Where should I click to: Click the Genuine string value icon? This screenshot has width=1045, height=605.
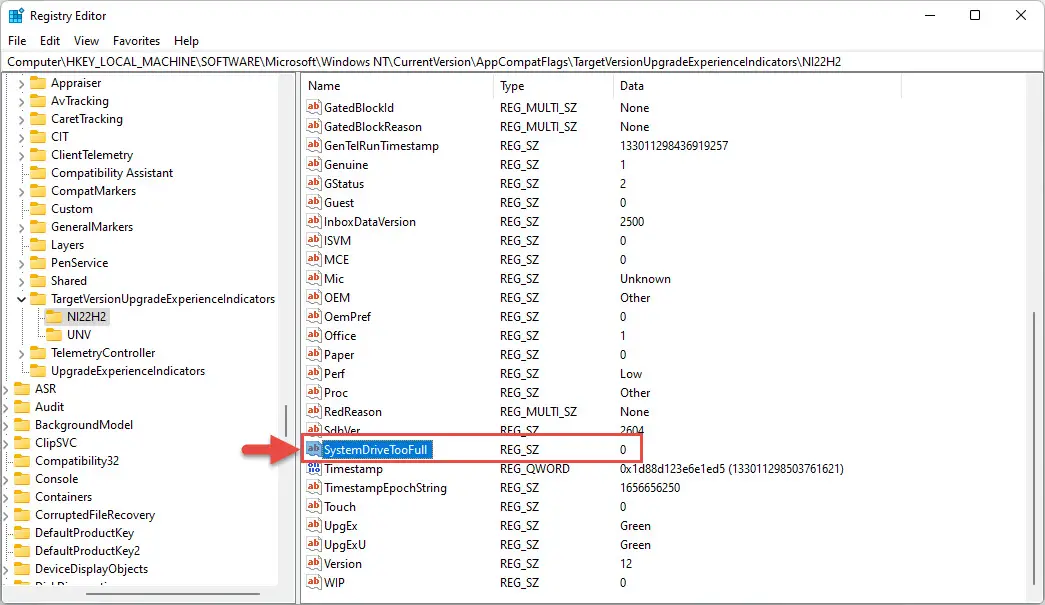pyautogui.click(x=314, y=165)
